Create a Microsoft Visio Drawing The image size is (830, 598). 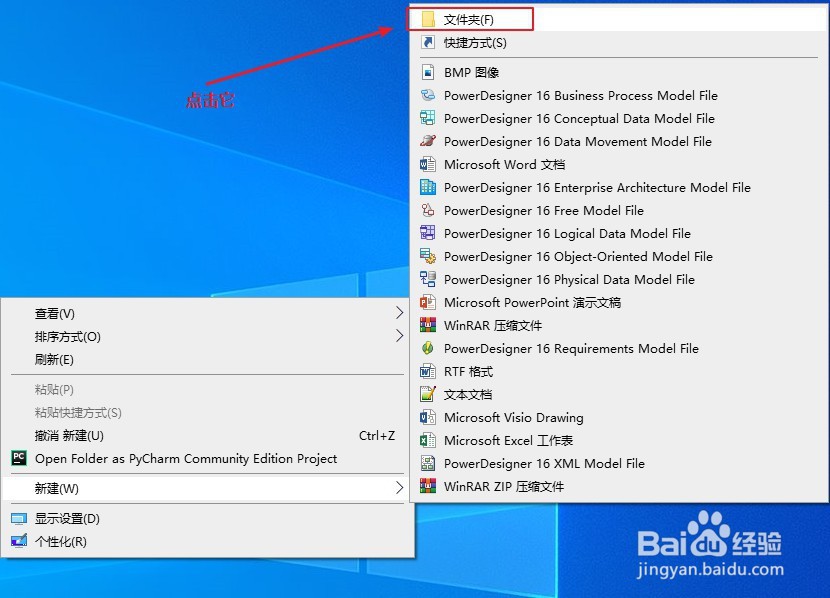pyautogui.click(x=619, y=418)
